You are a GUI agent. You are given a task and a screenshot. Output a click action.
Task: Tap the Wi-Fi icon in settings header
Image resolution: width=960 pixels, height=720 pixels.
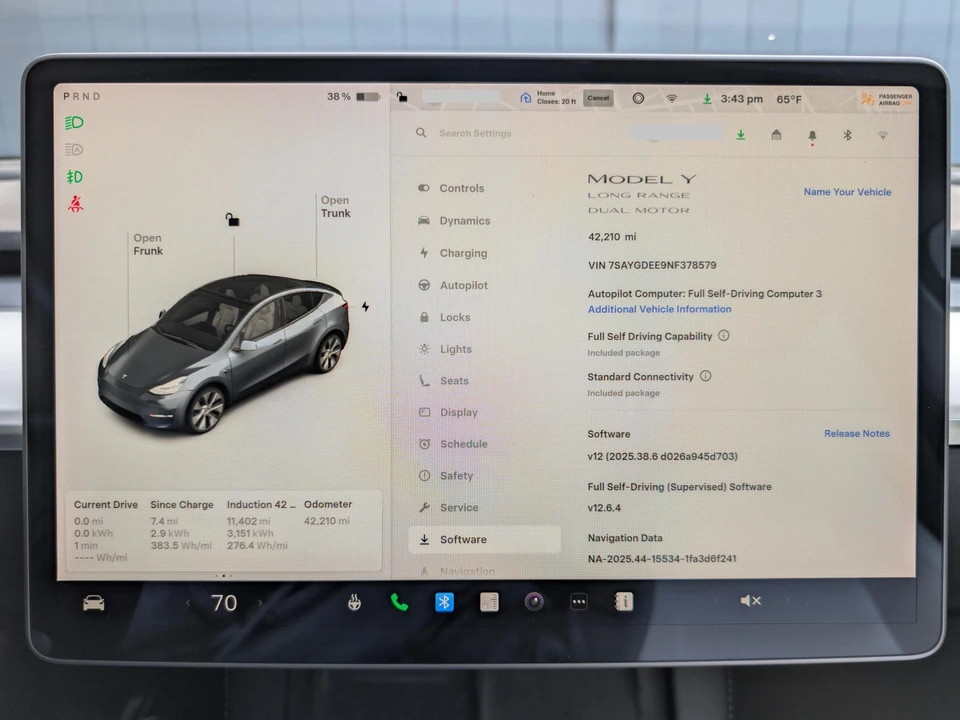[x=883, y=135]
